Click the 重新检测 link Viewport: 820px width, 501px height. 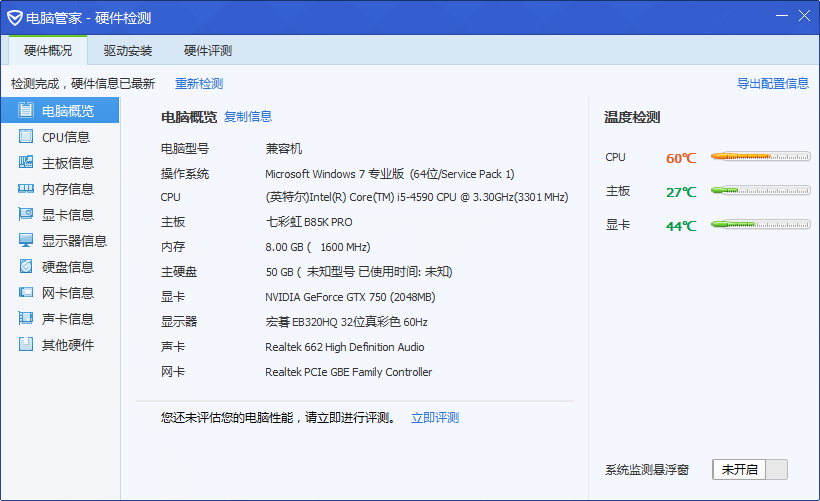(x=199, y=84)
